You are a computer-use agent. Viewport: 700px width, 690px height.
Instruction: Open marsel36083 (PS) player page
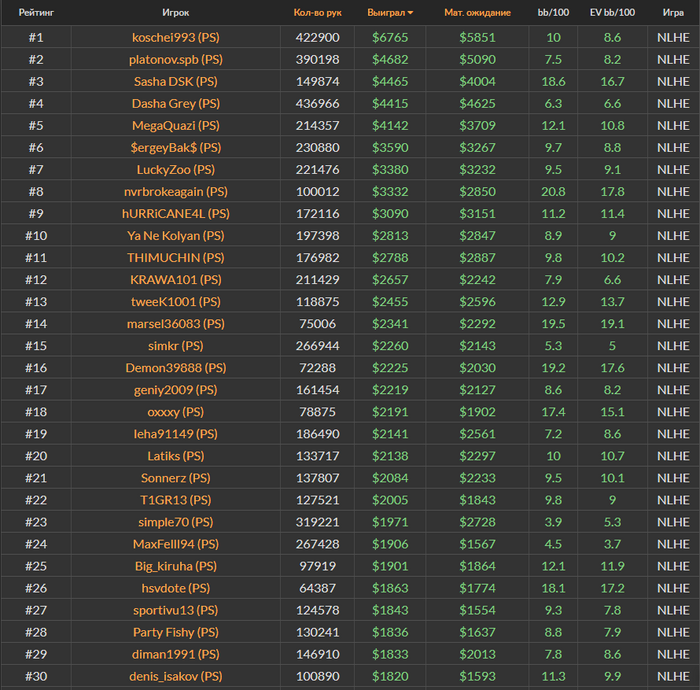175,323
